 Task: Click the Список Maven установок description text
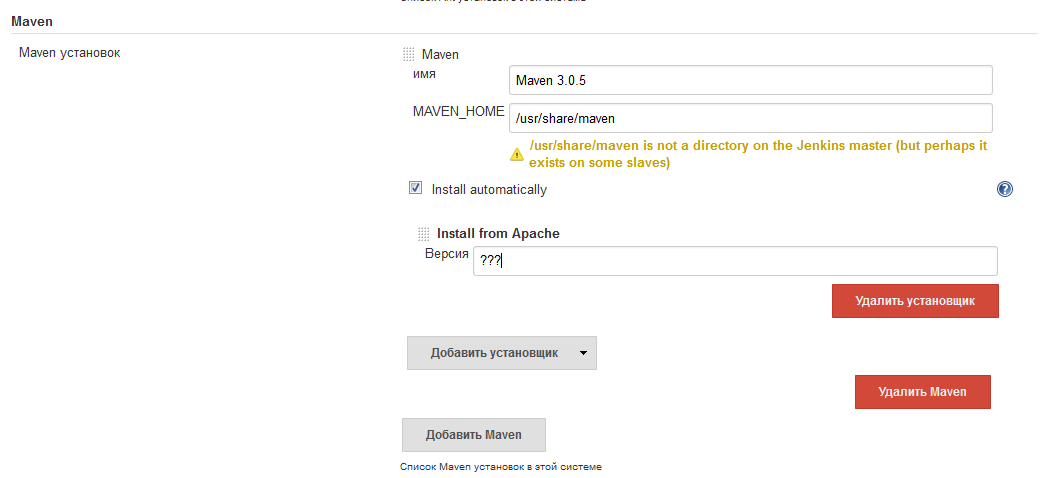point(501,466)
